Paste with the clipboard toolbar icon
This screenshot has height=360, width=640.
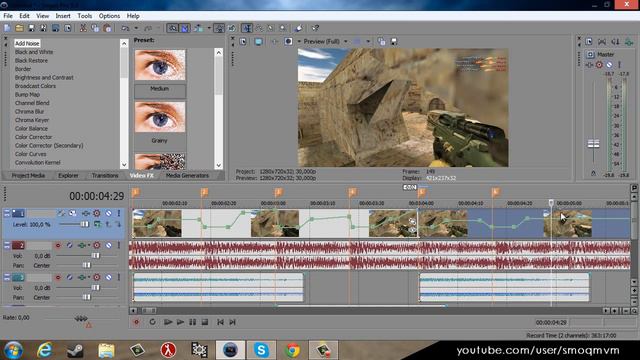107,28
